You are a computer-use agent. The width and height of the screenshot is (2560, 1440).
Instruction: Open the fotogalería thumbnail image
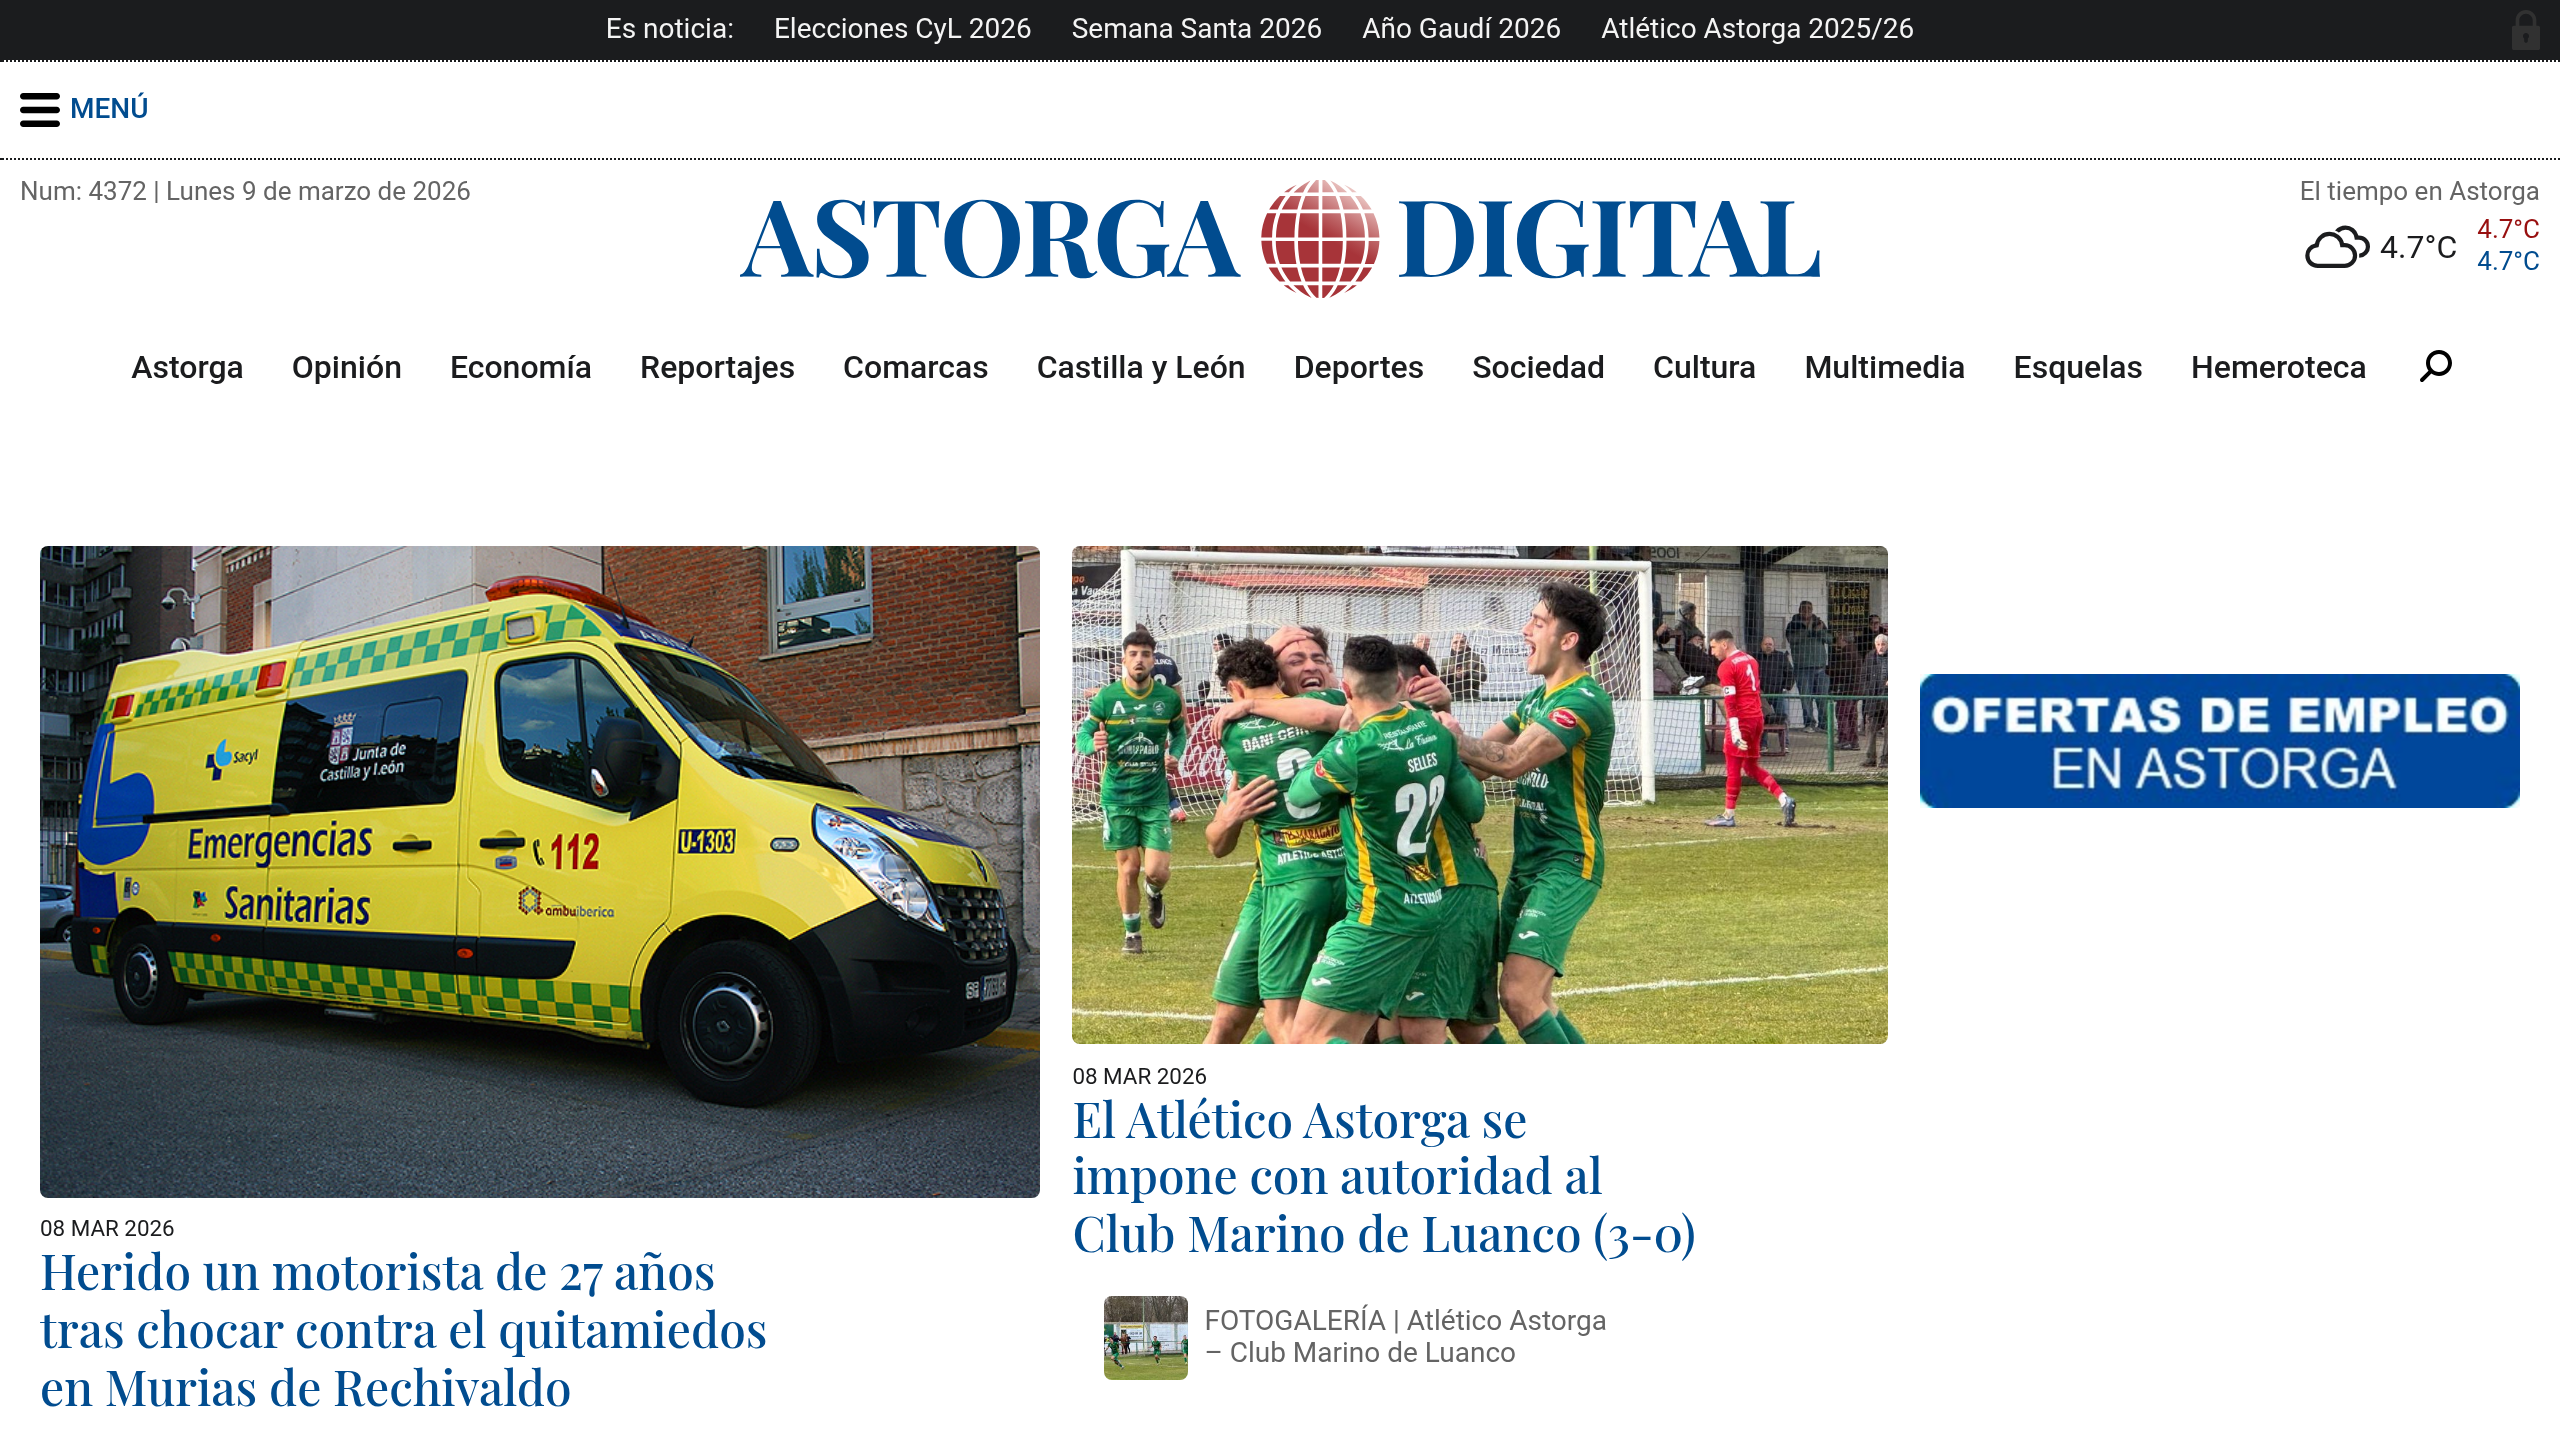[x=1144, y=1336]
